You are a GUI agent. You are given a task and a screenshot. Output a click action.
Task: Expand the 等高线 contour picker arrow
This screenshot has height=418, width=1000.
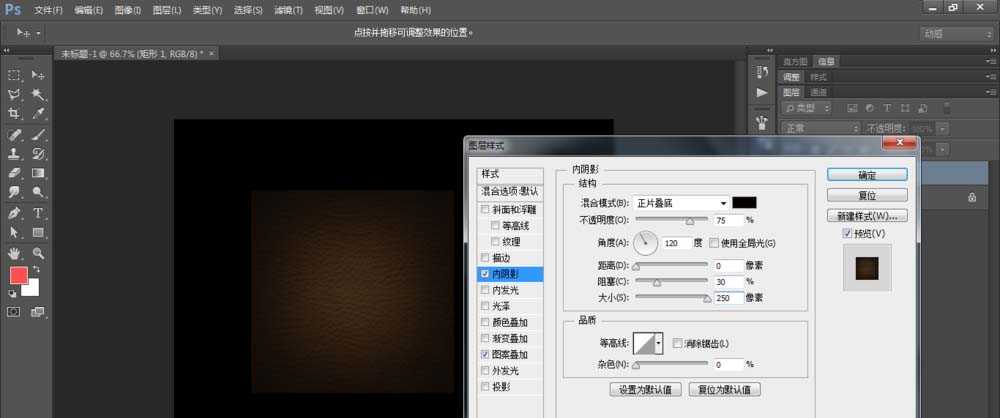coord(658,343)
